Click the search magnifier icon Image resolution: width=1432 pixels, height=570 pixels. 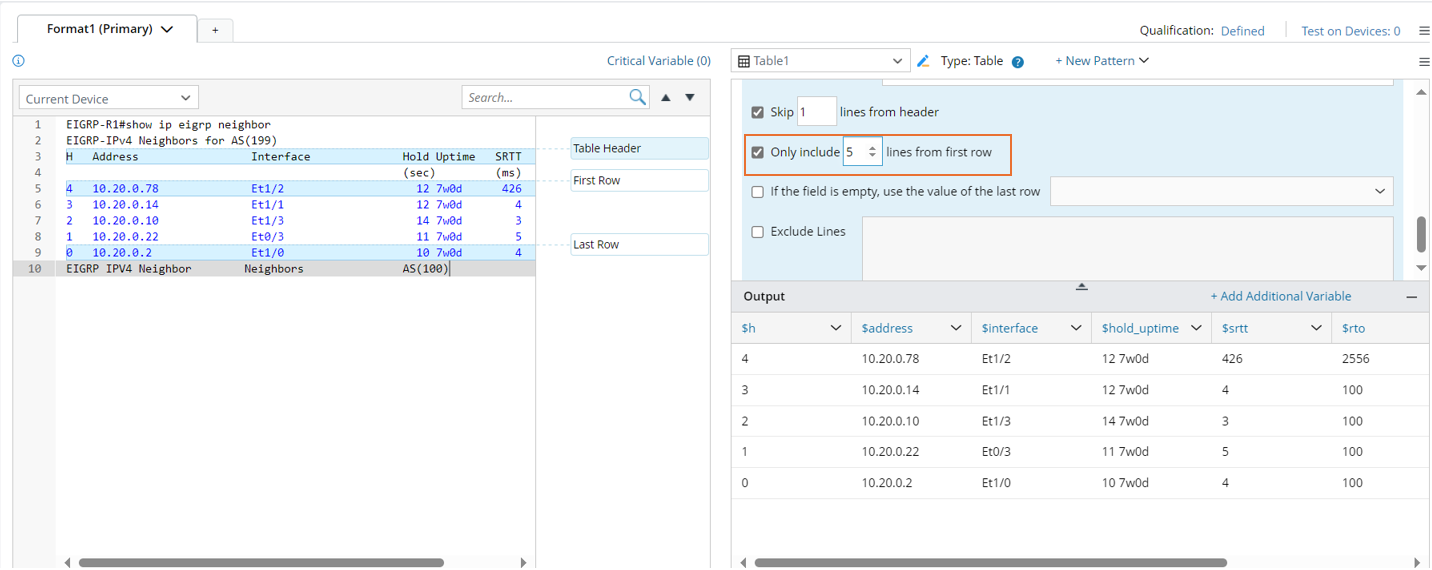coord(637,97)
